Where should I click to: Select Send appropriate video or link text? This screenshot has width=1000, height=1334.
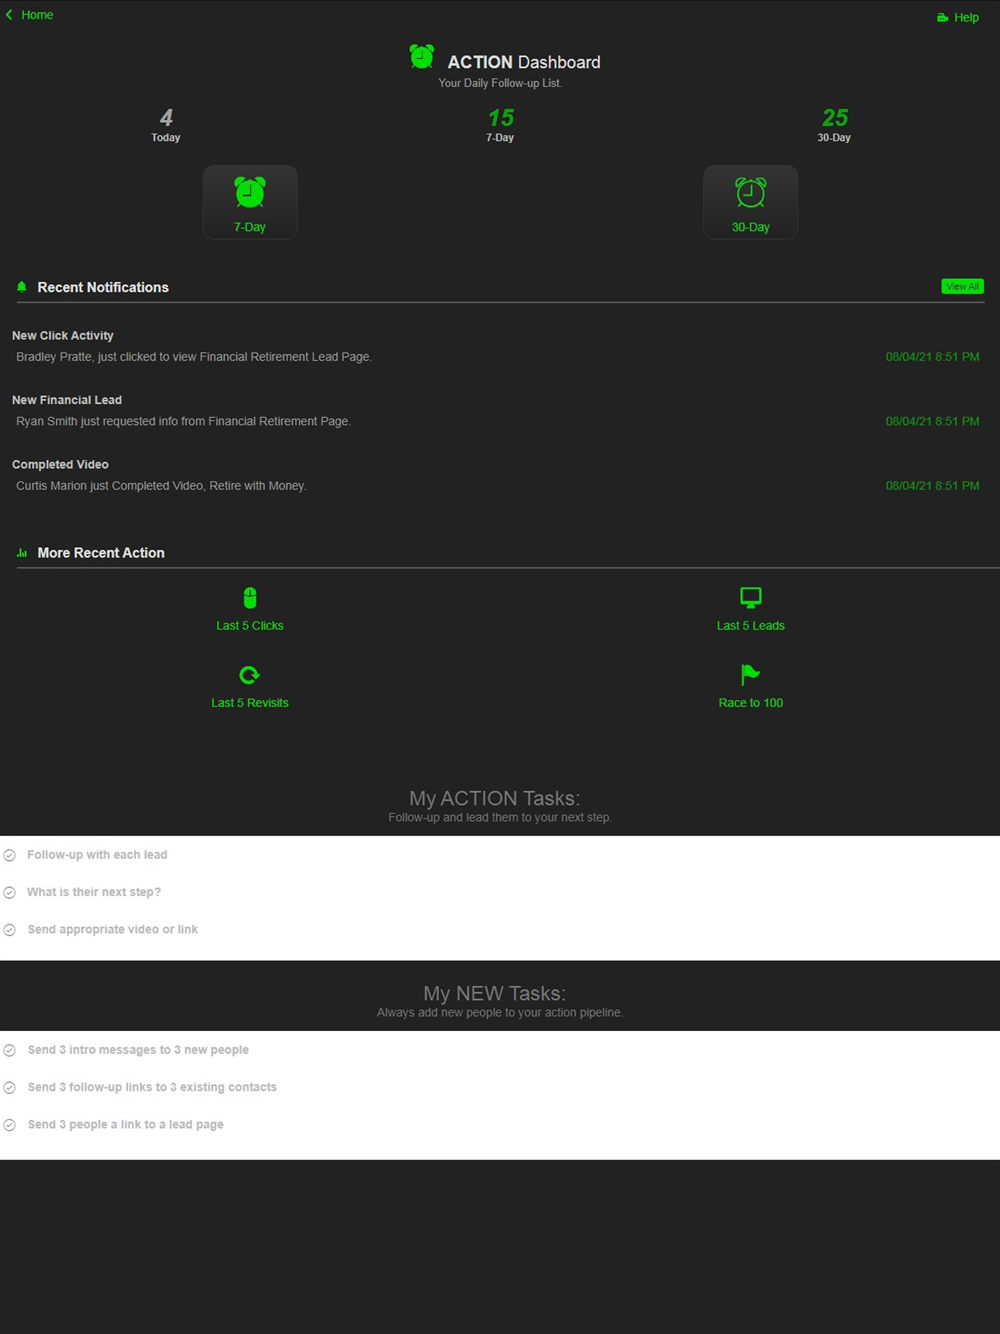tap(112, 930)
